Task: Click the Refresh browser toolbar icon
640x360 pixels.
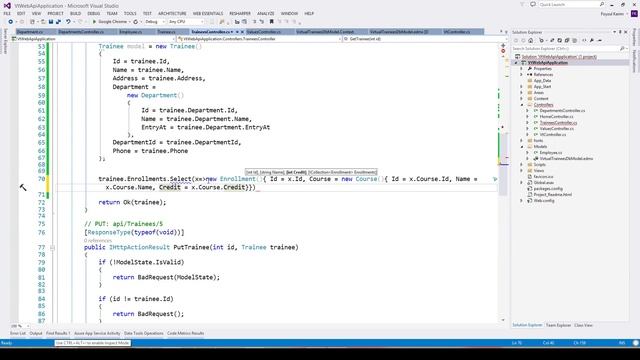Action: pyautogui.click(x=136, y=22)
